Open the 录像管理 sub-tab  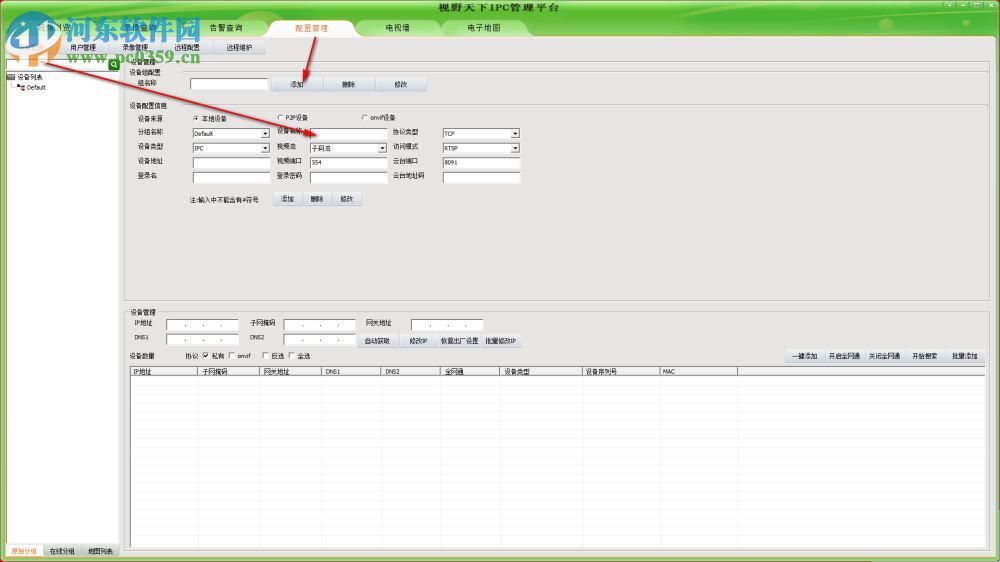pyautogui.click(x=135, y=48)
